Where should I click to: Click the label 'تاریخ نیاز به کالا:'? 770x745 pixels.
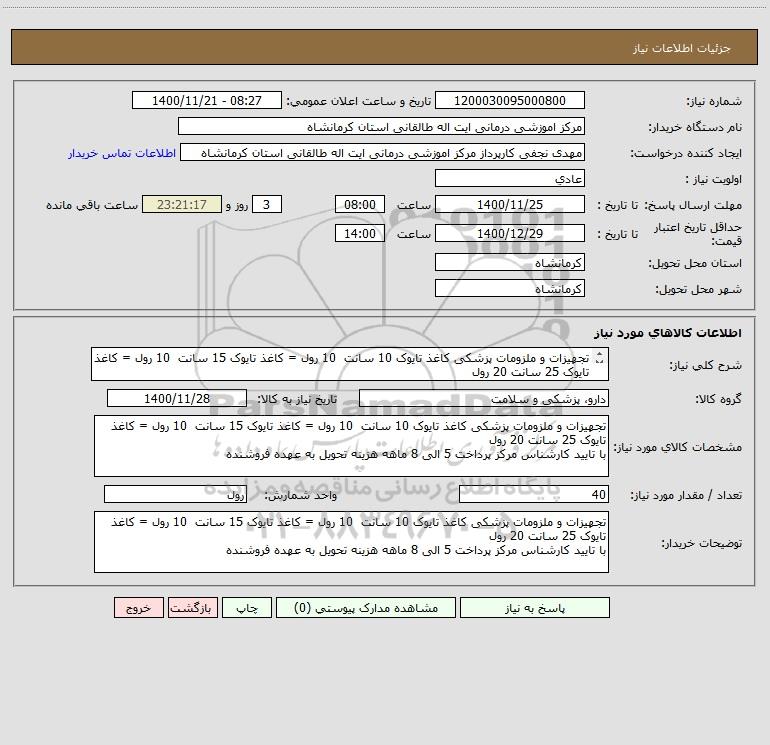(x=297, y=399)
